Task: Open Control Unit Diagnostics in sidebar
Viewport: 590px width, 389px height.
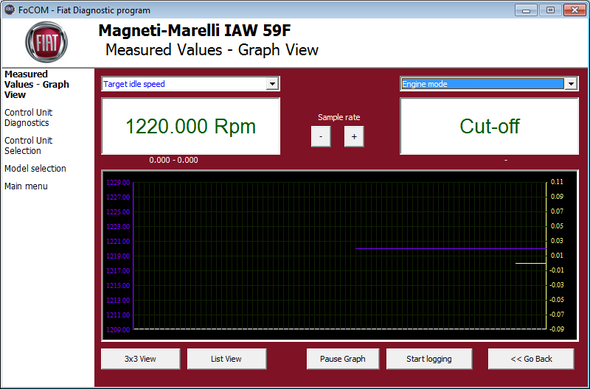Action: (x=28, y=118)
